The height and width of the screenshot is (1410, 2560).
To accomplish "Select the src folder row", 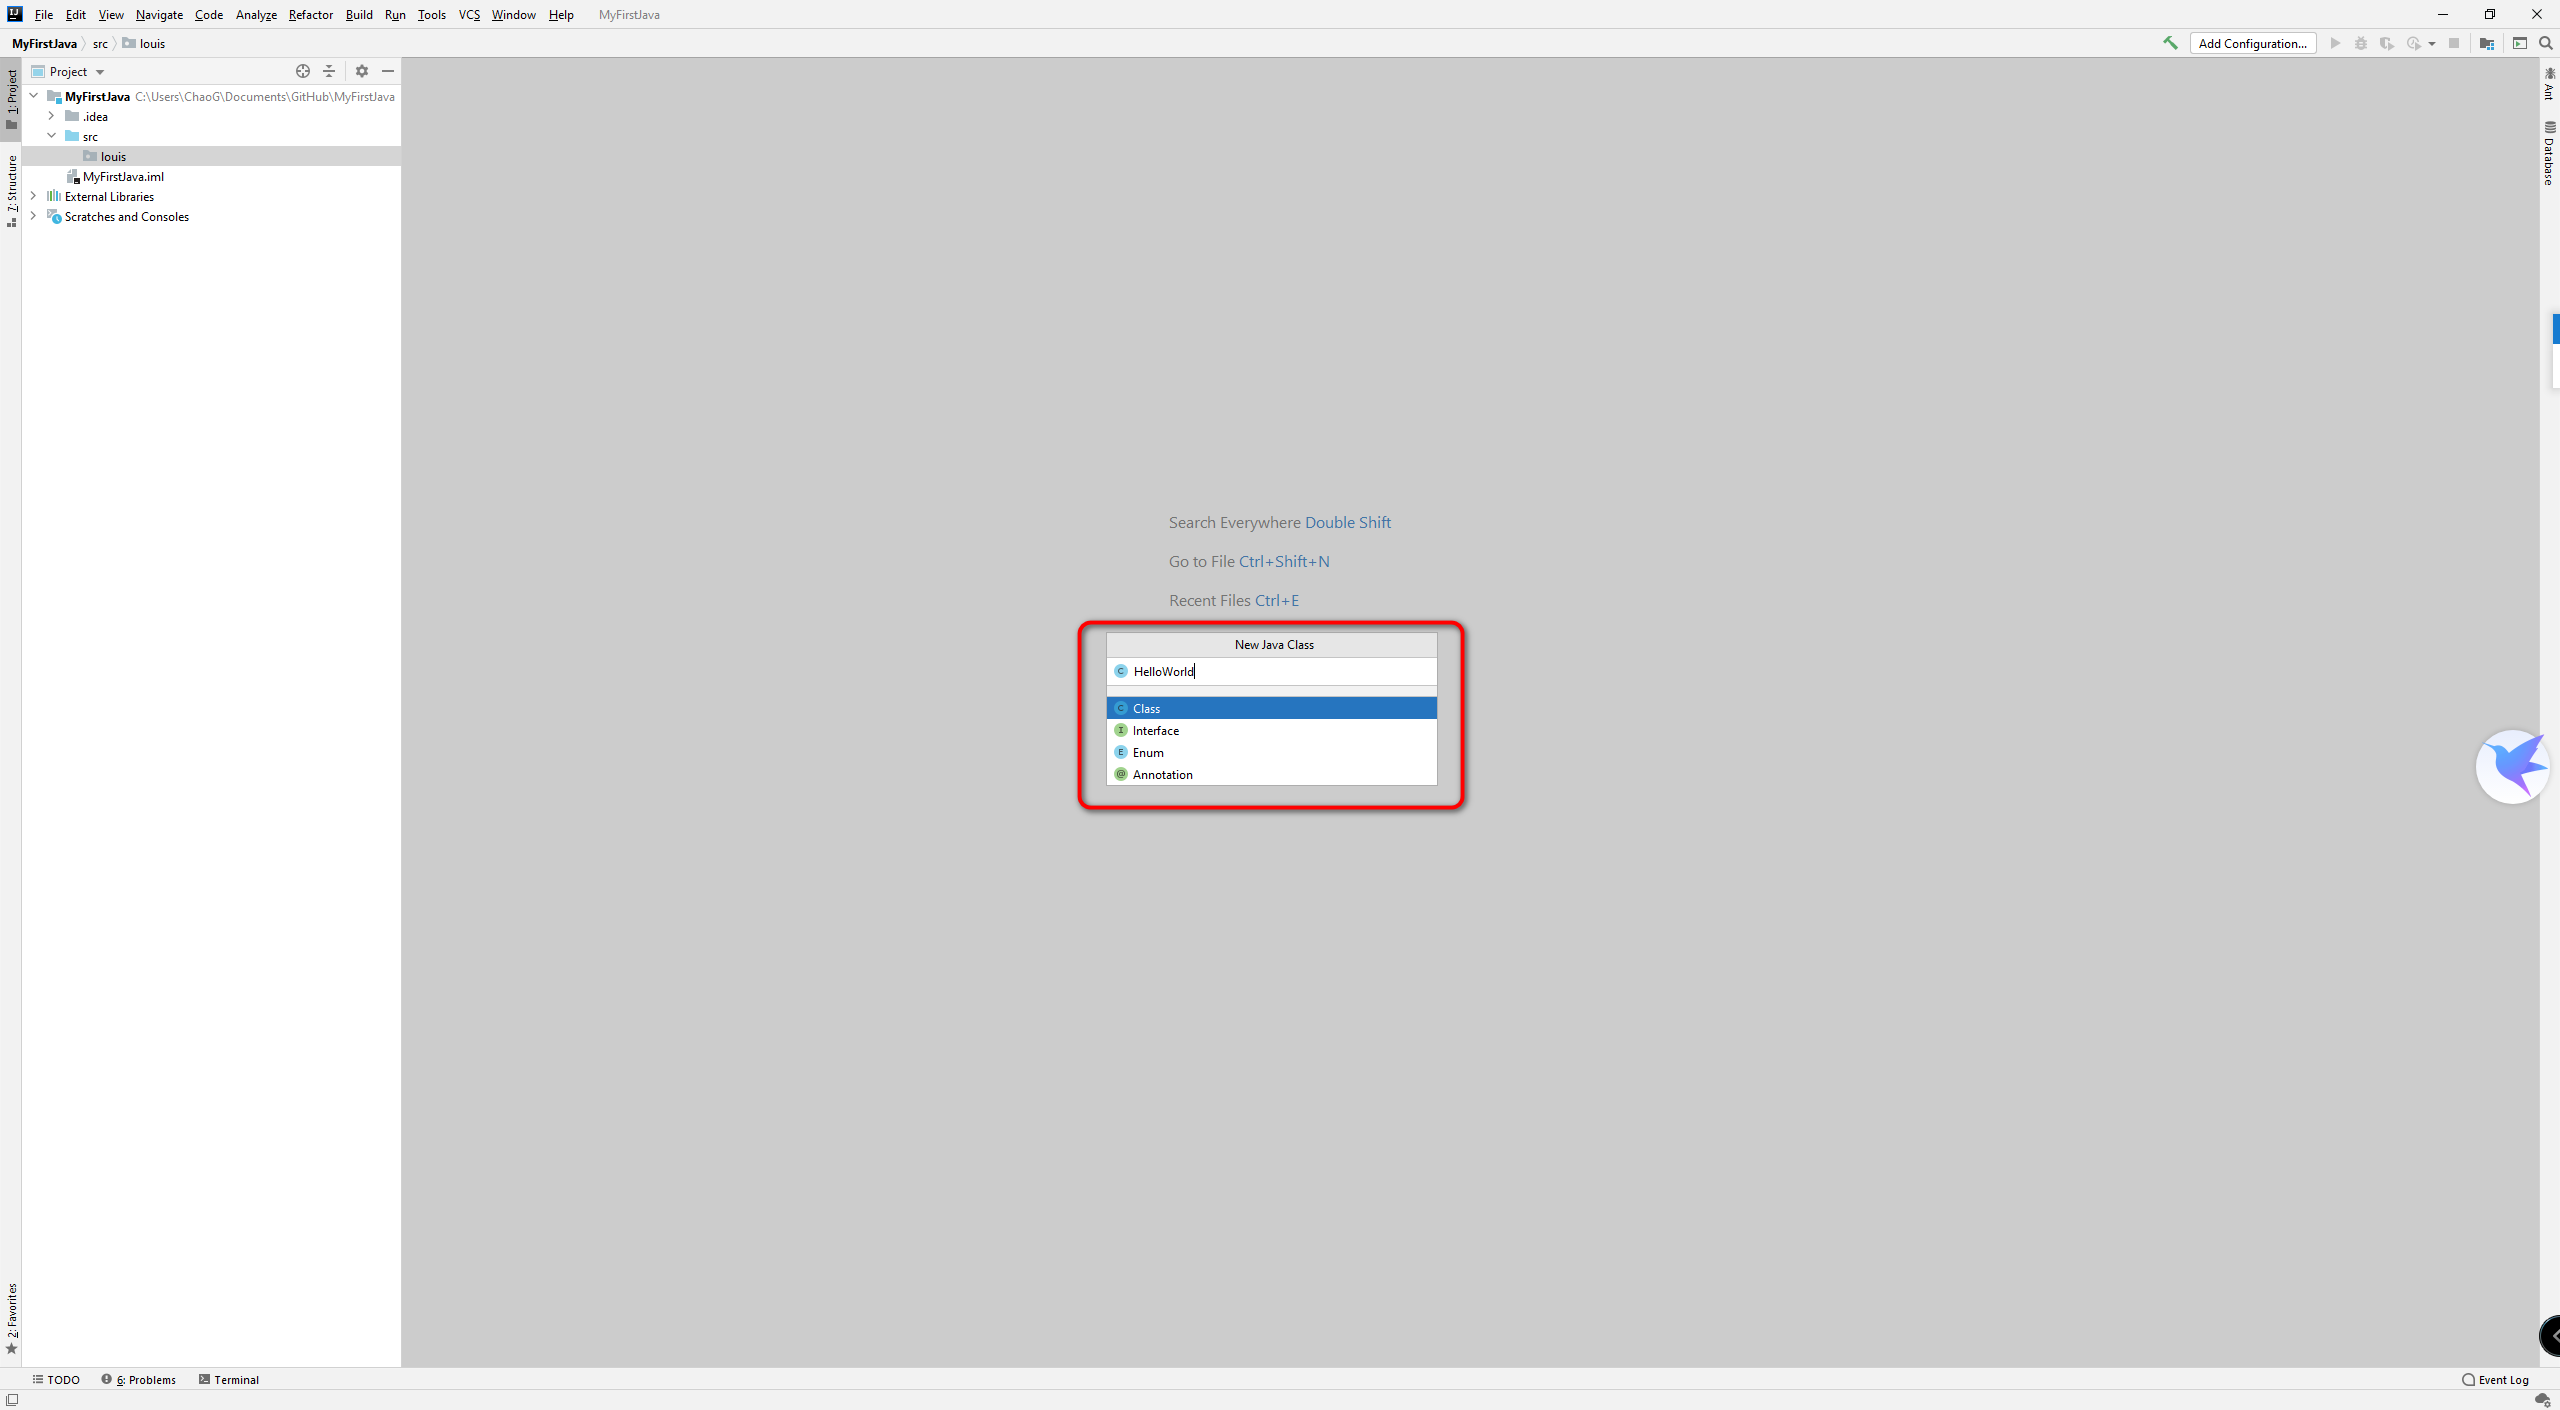I will 211,136.
